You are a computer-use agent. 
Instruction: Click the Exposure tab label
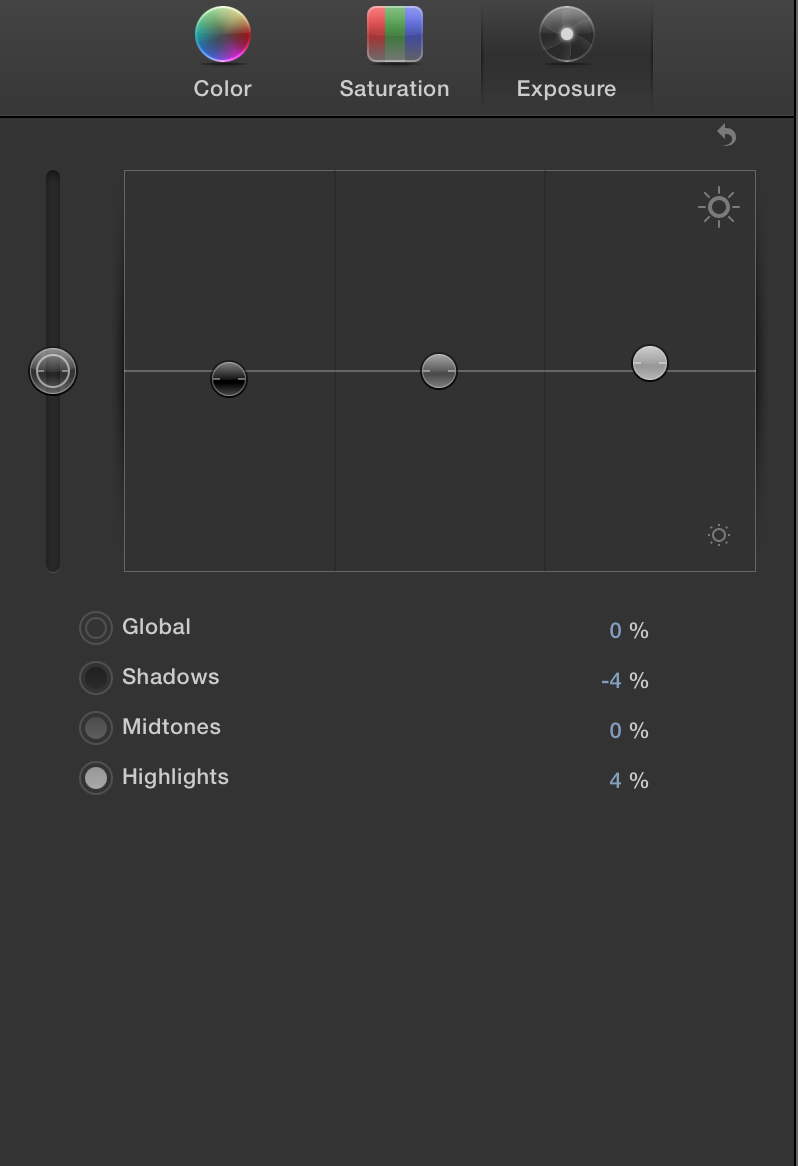(x=566, y=89)
